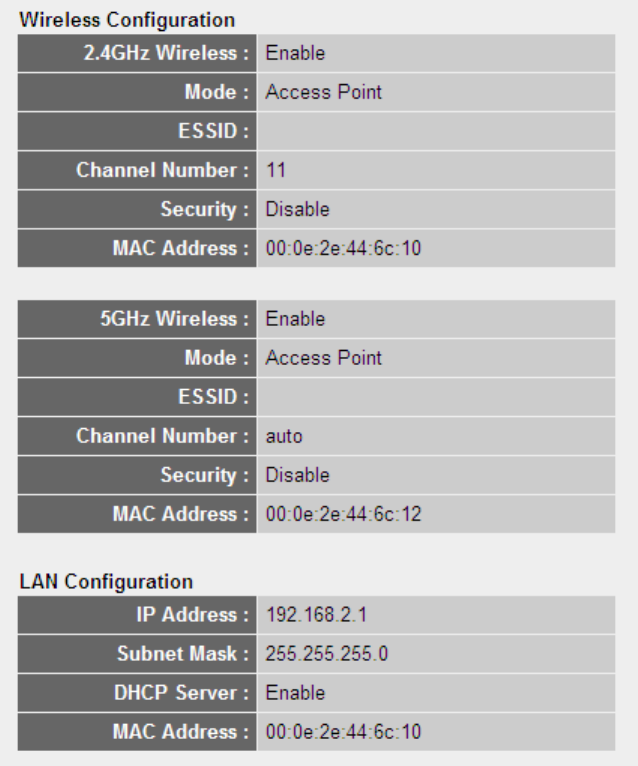Screen dimensions: 638x766
Task: Click the 2.4GHz channel number value 11
Action: click(x=274, y=171)
